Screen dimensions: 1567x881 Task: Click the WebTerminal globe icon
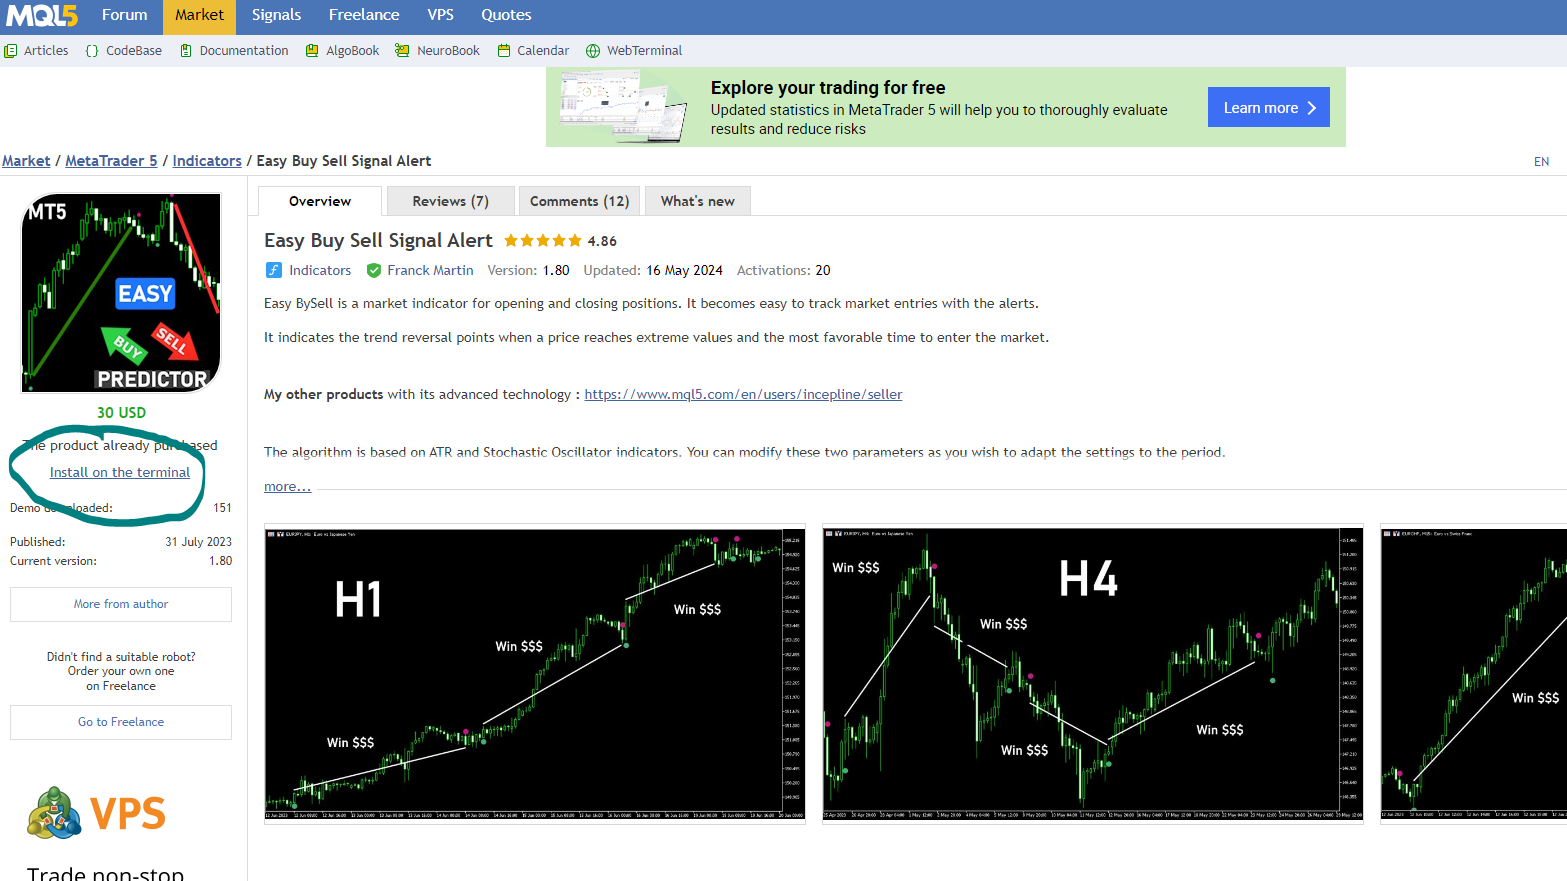[x=593, y=51]
